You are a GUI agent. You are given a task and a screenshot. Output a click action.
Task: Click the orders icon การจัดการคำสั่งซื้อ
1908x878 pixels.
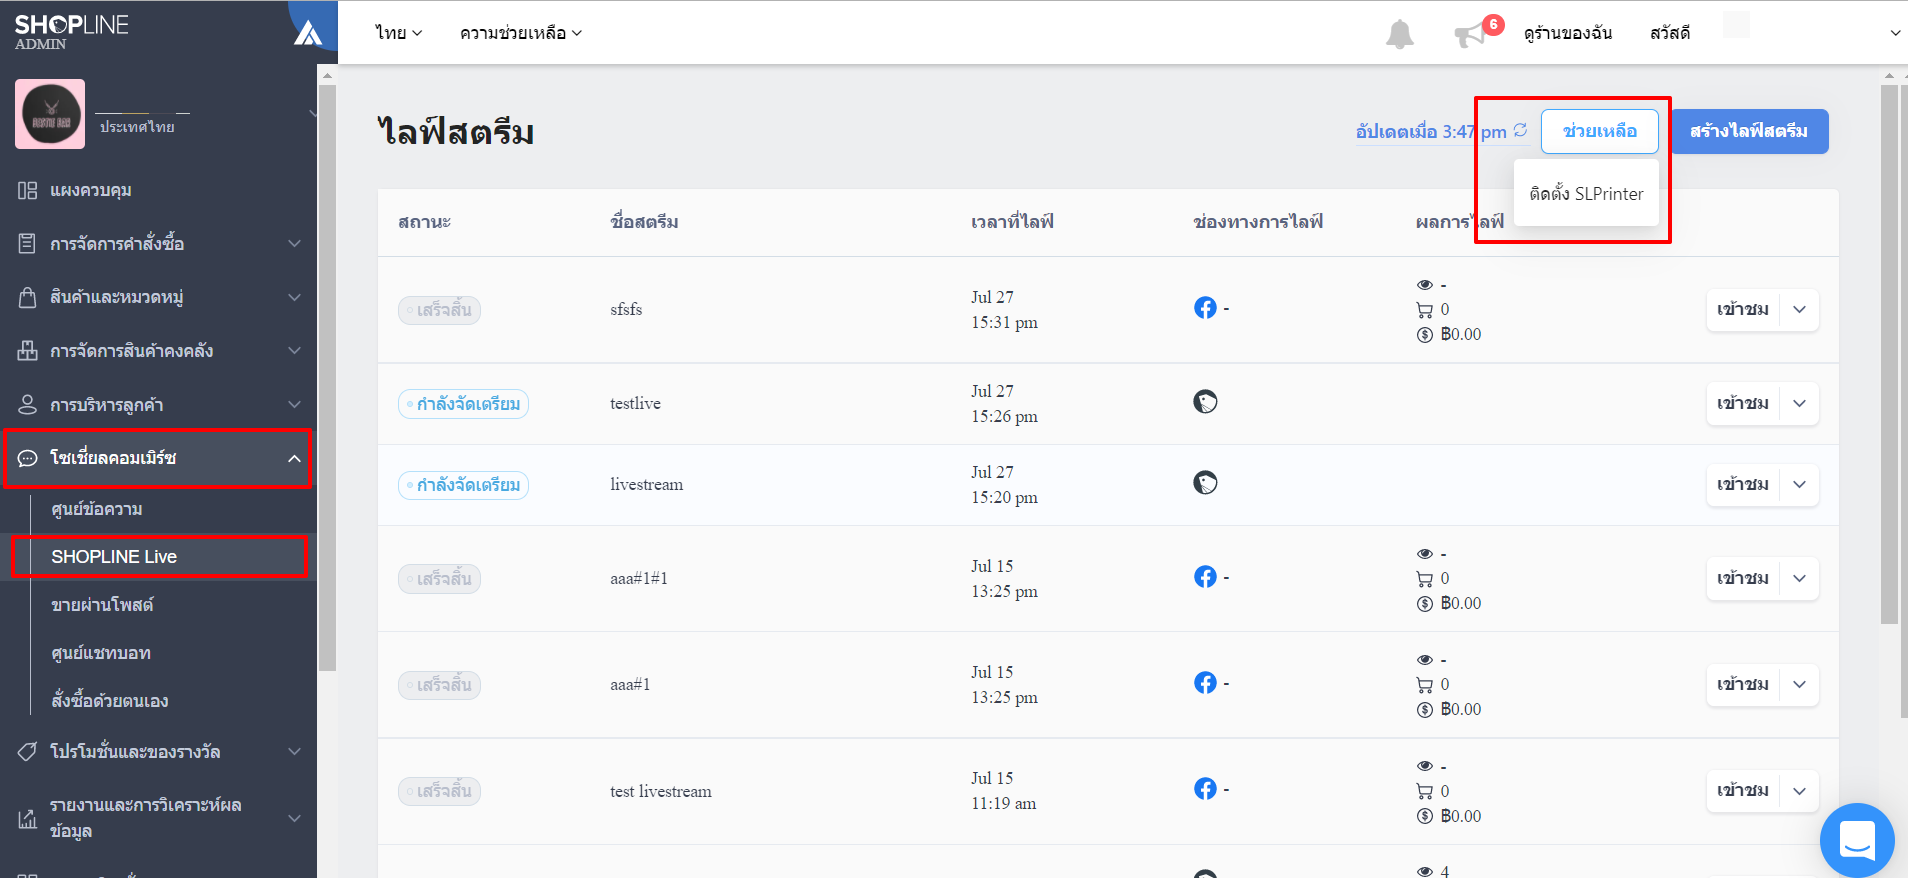[x=27, y=243]
